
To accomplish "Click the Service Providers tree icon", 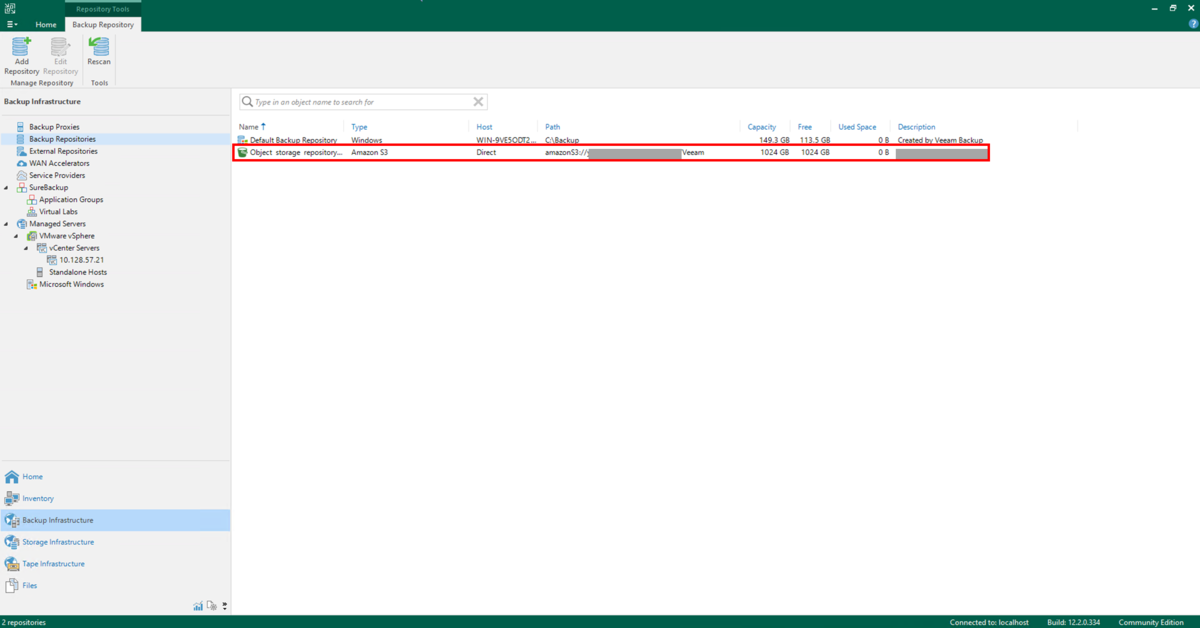I will click(21, 175).
